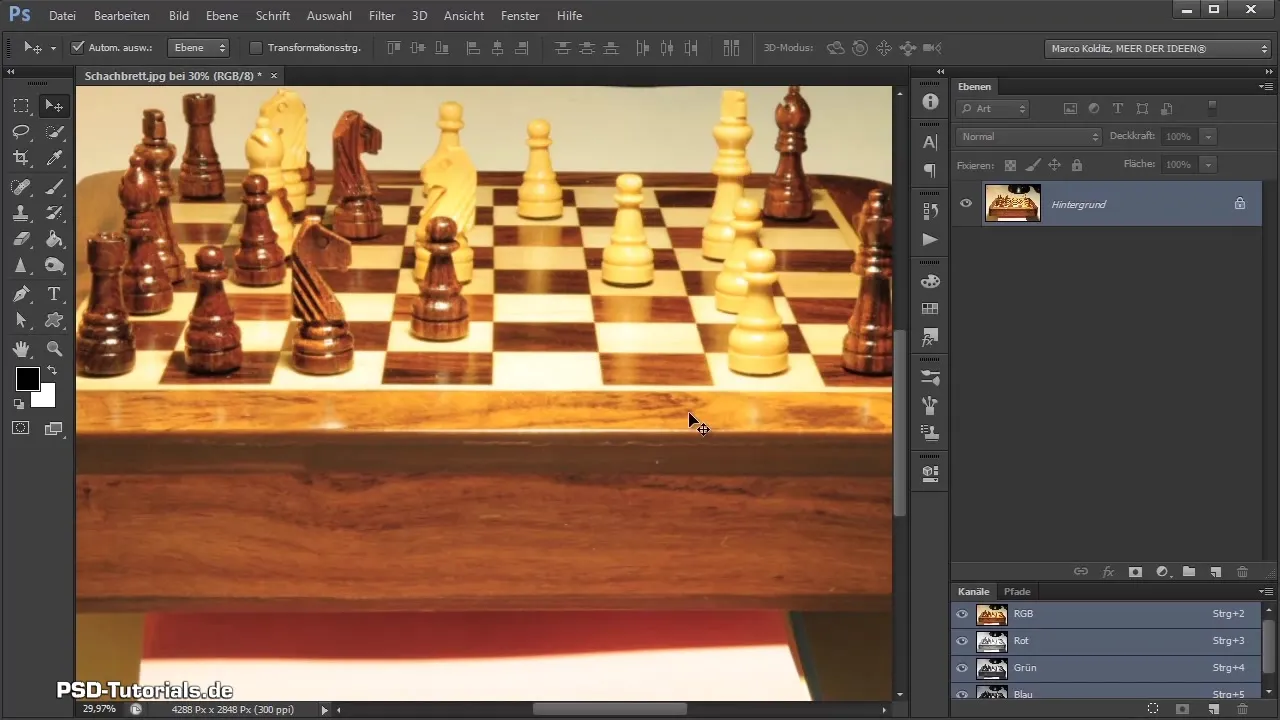Open the Bearbeiten menu
The width and height of the screenshot is (1280, 720).
coord(122,16)
